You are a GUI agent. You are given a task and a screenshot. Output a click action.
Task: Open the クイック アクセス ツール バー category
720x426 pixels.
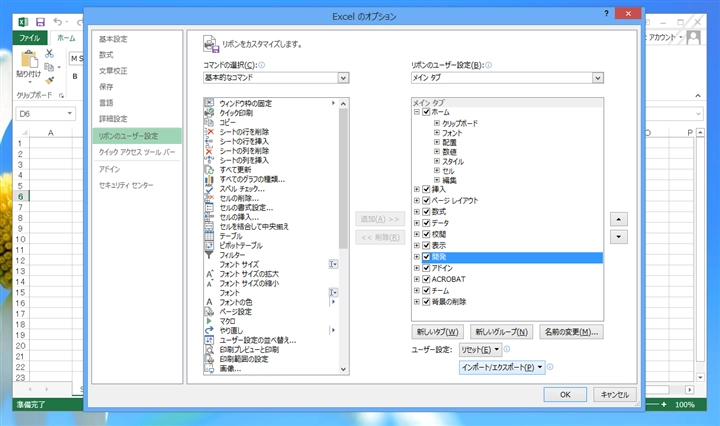click(x=137, y=152)
